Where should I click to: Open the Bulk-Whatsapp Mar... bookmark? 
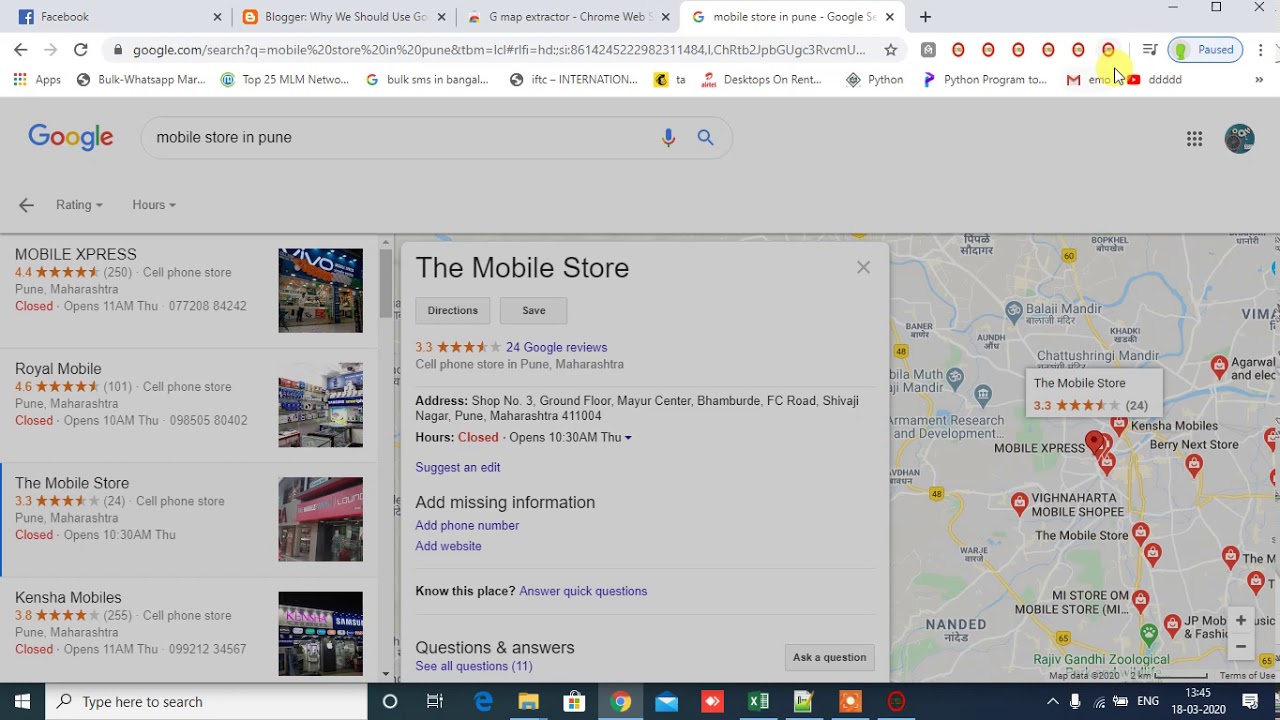tap(140, 80)
